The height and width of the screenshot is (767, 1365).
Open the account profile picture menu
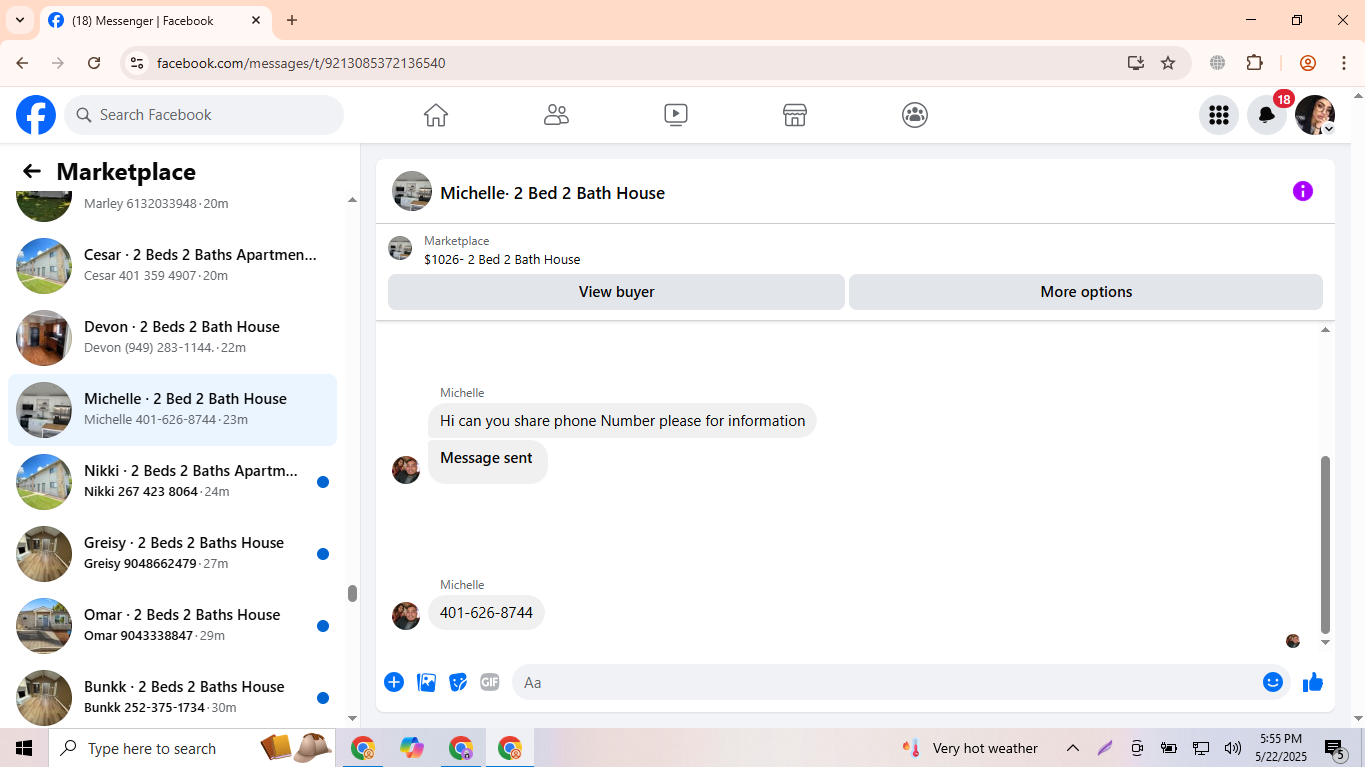[x=1315, y=115]
